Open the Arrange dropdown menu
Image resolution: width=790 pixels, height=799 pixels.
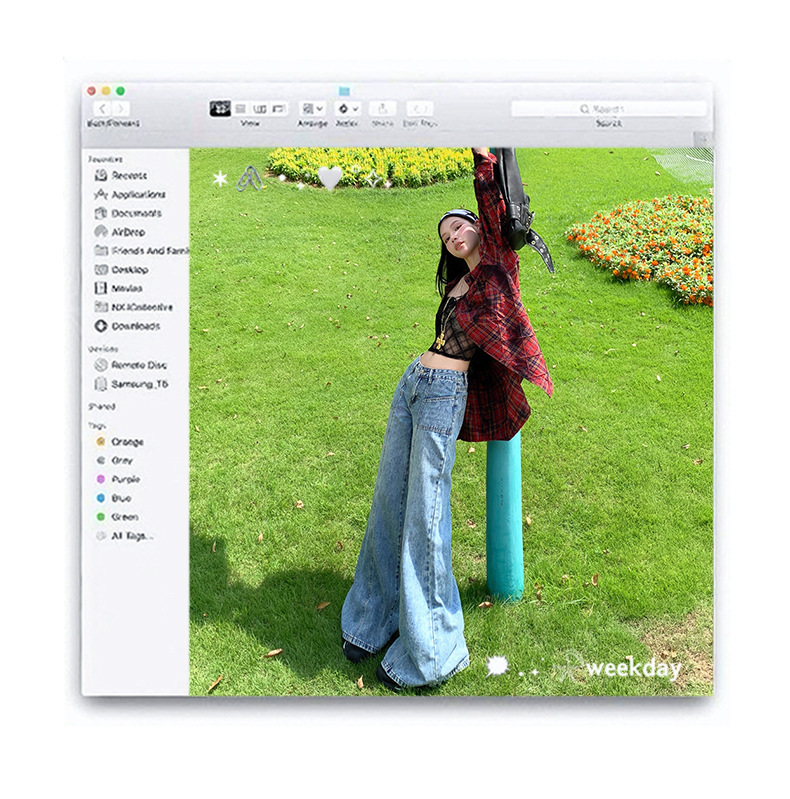pyautogui.click(x=313, y=108)
